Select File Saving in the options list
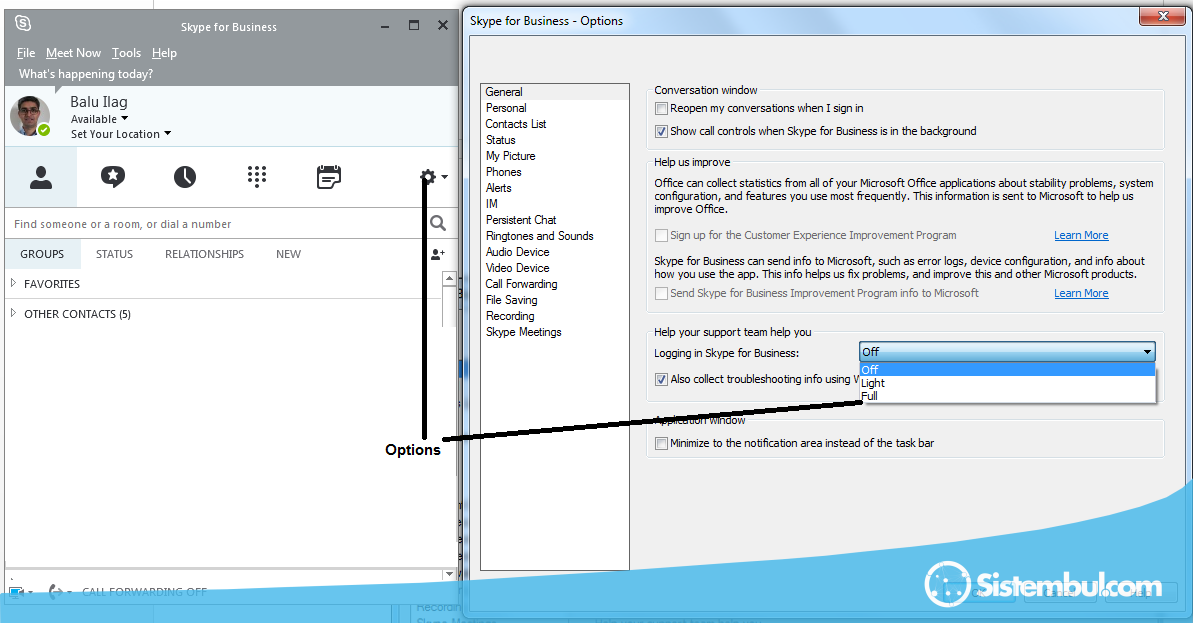Viewport: 1193px width, 623px height. pyautogui.click(x=555, y=300)
